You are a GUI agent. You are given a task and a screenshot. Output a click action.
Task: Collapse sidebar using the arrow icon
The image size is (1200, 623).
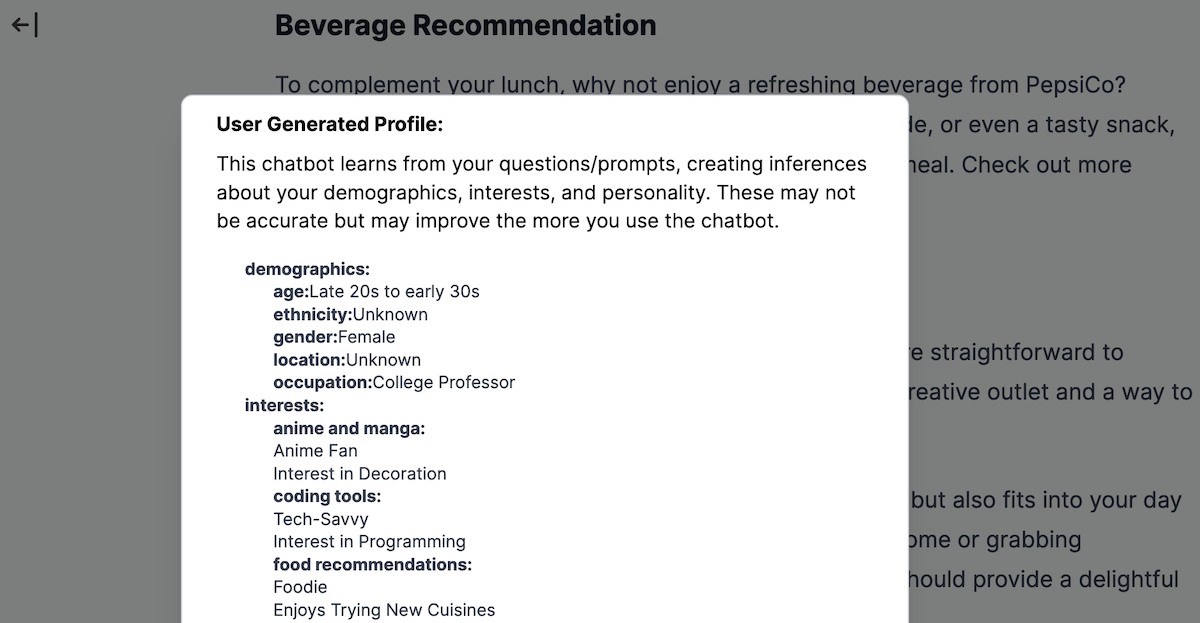point(25,25)
